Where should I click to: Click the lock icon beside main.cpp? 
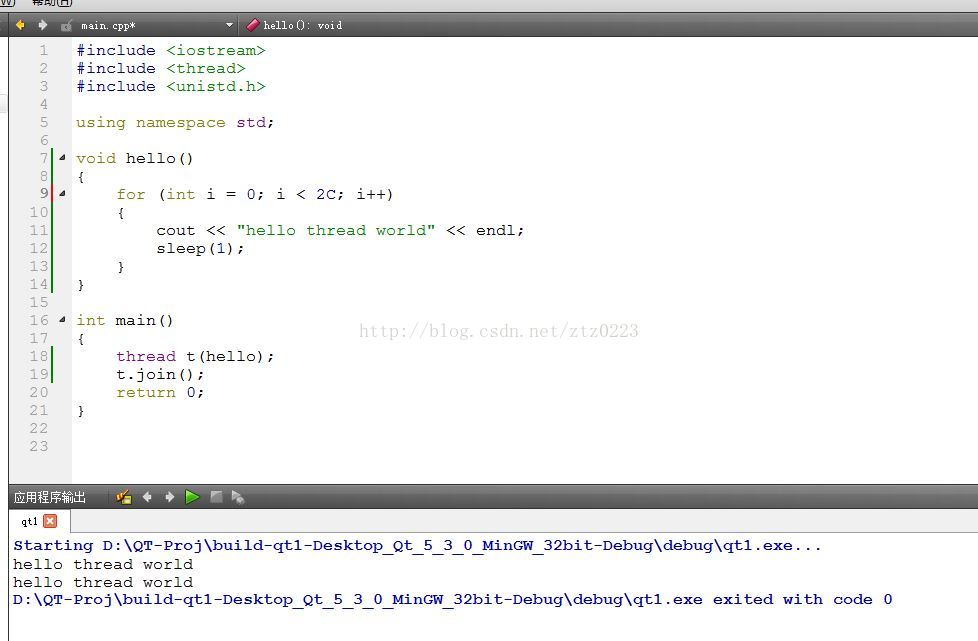coord(66,26)
